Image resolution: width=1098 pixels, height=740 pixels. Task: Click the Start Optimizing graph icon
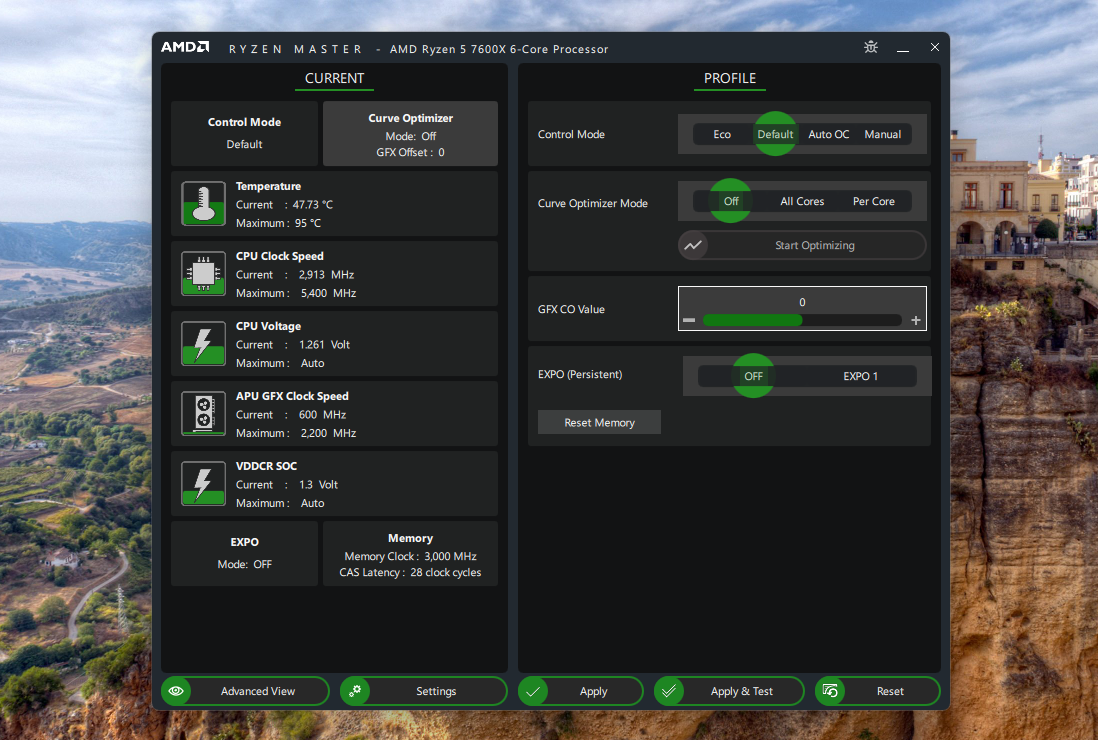(x=693, y=245)
